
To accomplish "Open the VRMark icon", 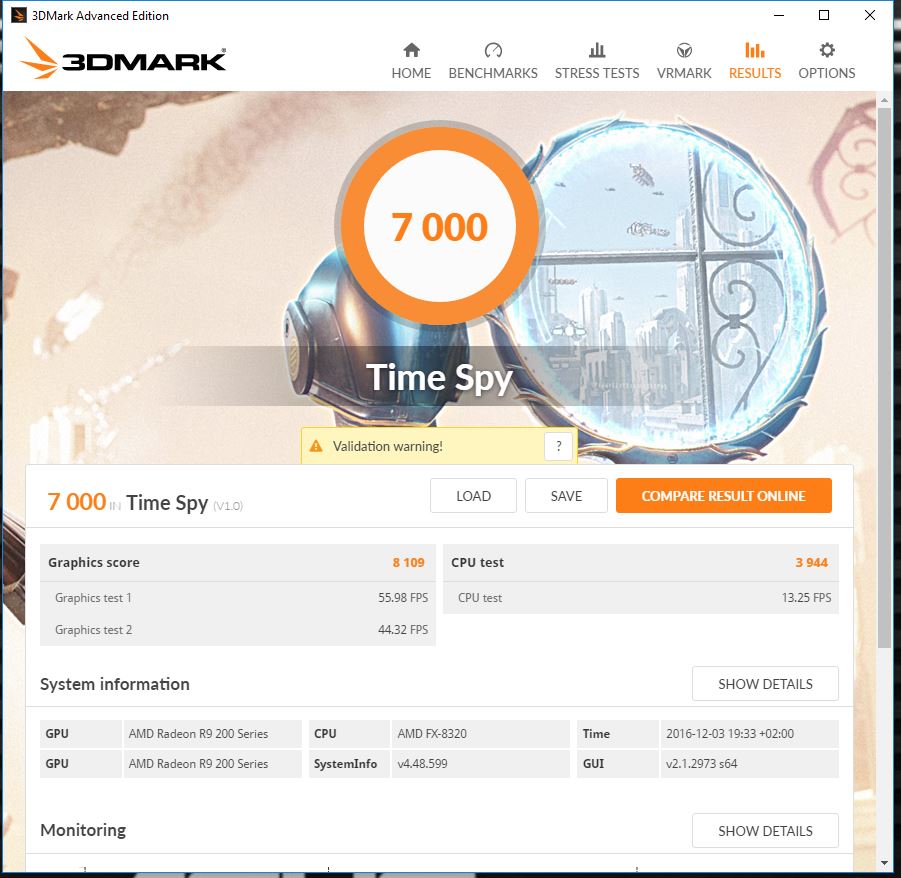I will click(684, 51).
